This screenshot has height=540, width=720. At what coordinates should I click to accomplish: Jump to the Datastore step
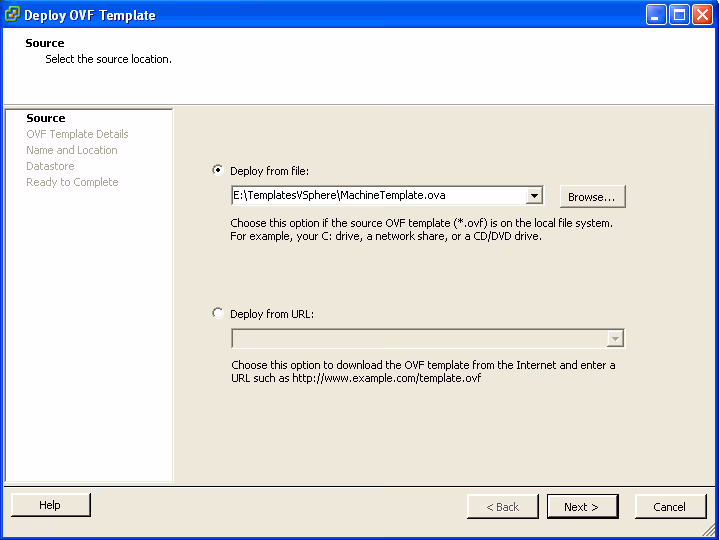50,166
